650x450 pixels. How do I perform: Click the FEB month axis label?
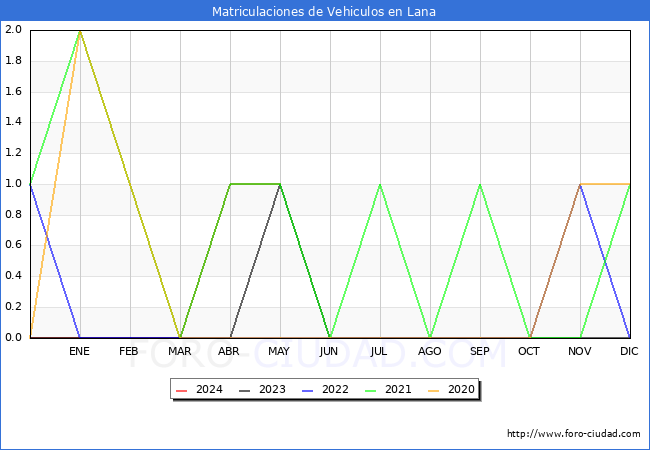pos(129,351)
